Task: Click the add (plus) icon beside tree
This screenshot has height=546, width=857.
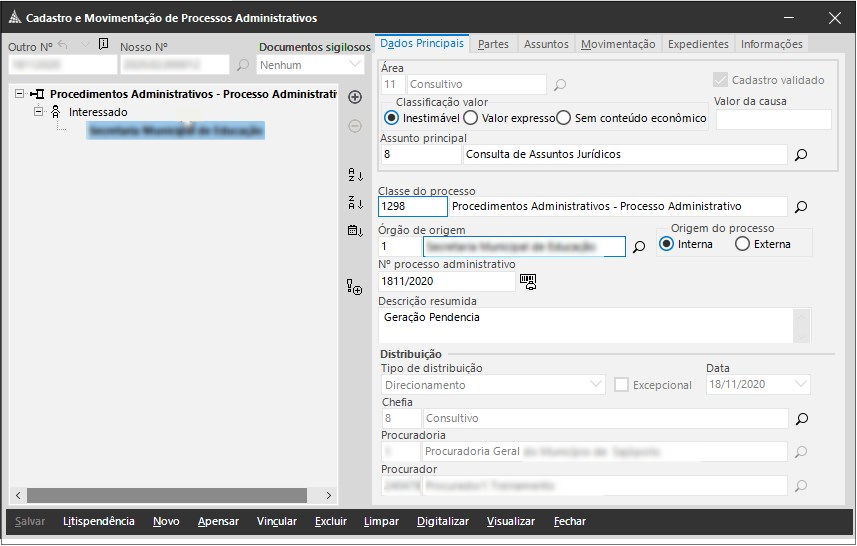Action: (355, 97)
